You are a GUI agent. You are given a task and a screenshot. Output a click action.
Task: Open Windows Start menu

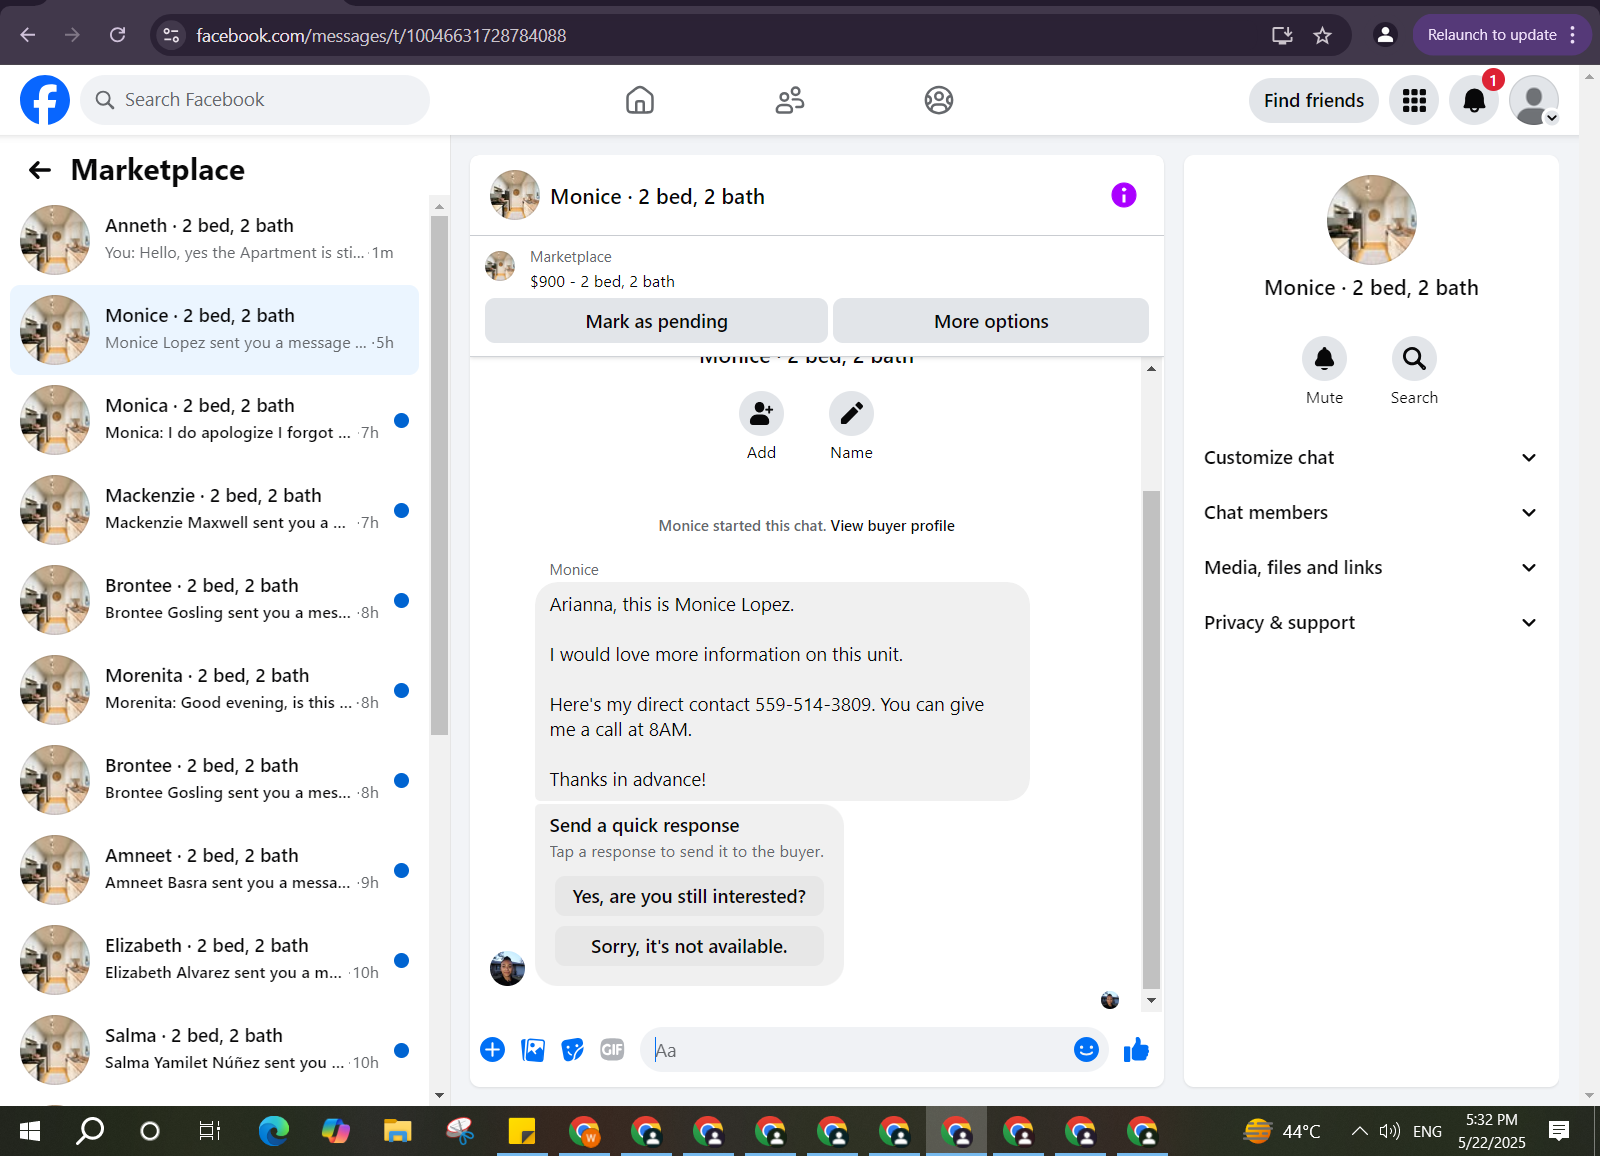pyautogui.click(x=30, y=1131)
